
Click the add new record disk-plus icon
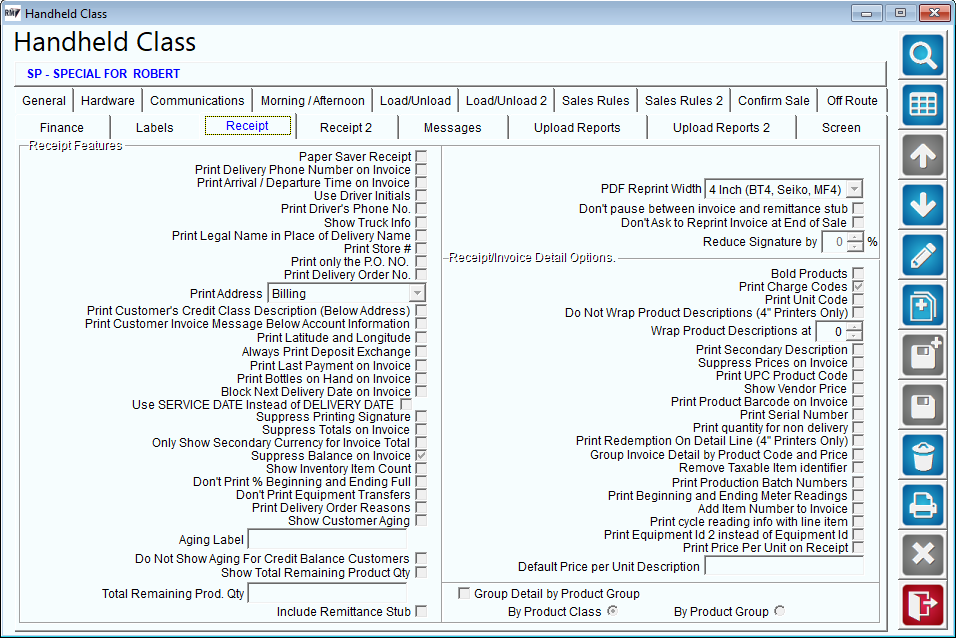pyautogui.click(x=922, y=355)
